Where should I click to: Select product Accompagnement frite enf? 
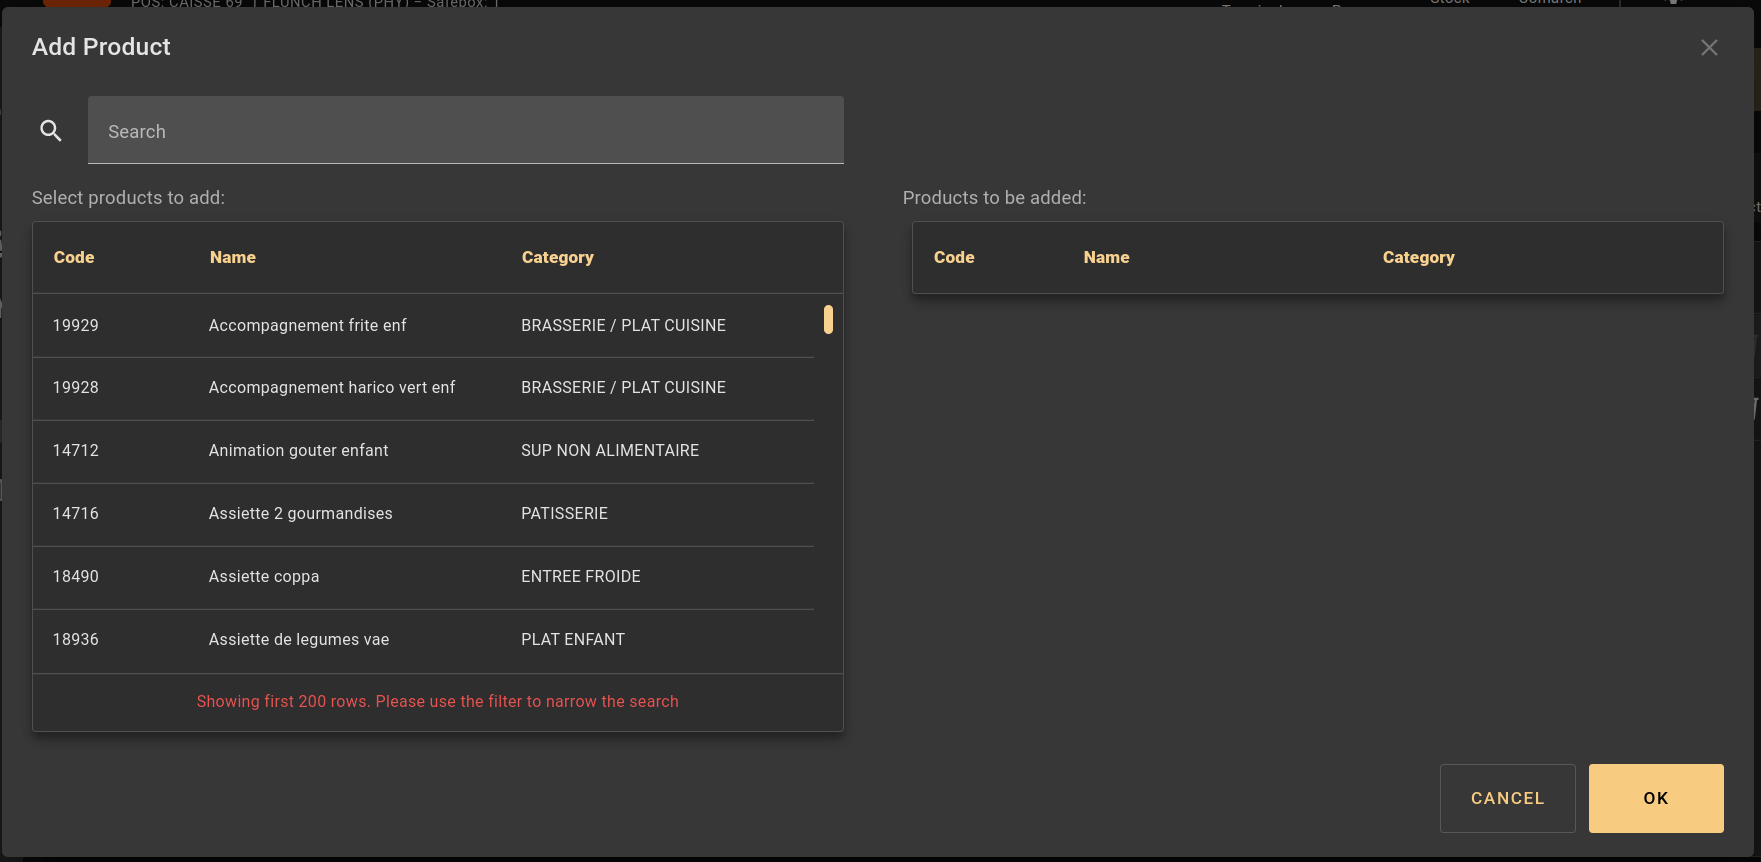(307, 326)
